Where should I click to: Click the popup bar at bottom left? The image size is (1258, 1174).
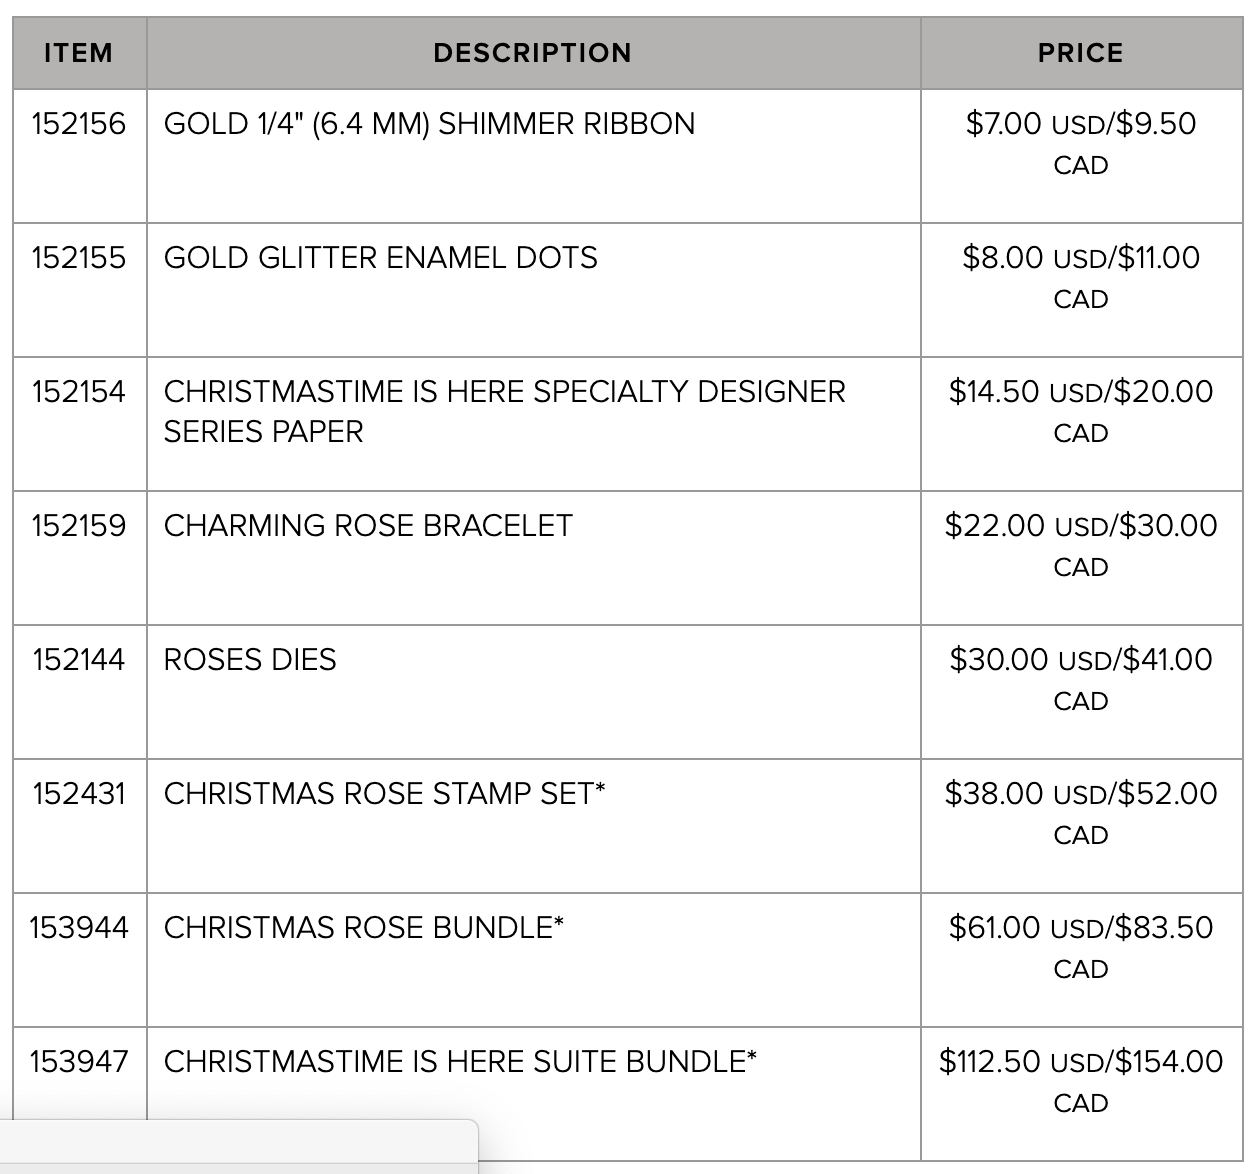coord(239,1147)
